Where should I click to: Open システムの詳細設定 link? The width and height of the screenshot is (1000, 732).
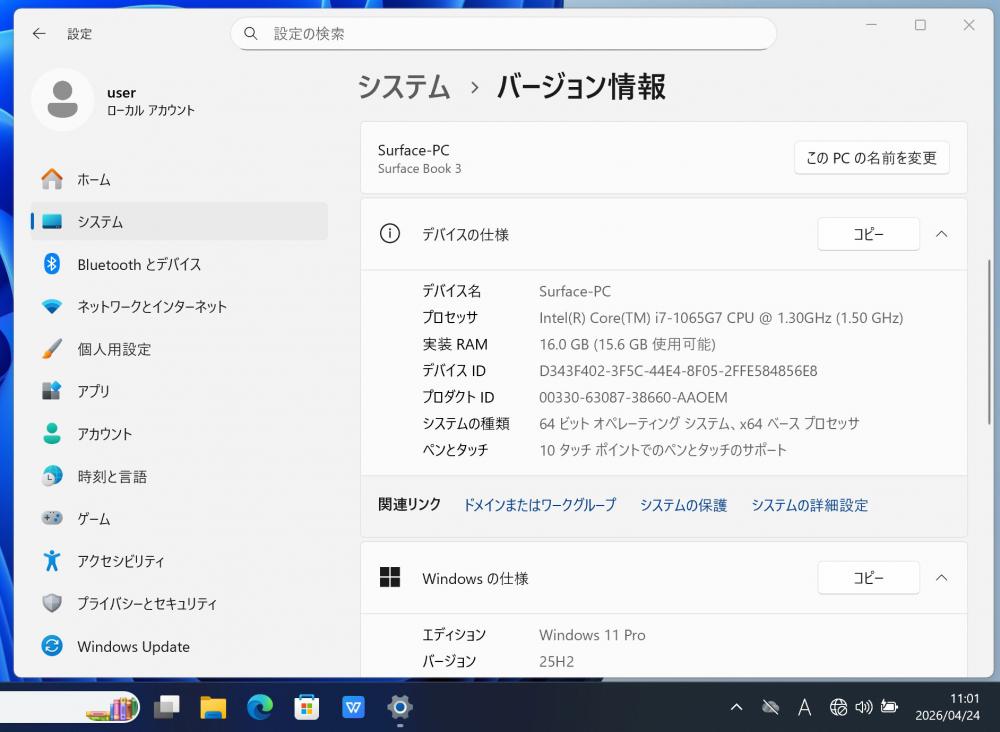809,505
